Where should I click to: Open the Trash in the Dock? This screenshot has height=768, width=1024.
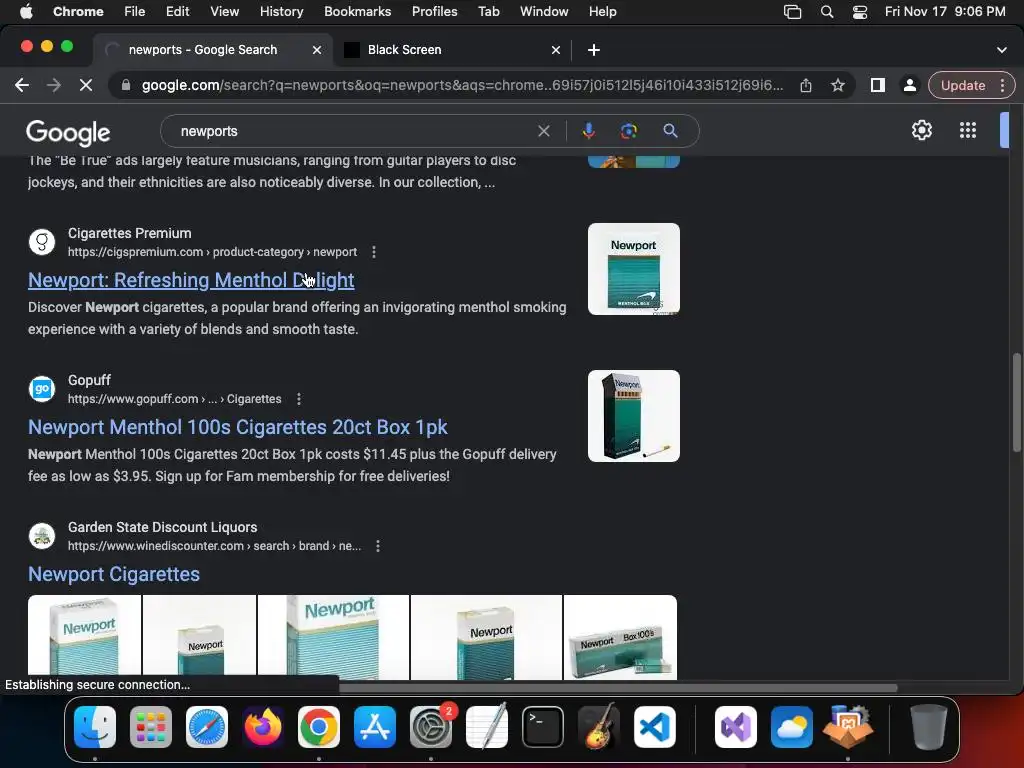928,727
